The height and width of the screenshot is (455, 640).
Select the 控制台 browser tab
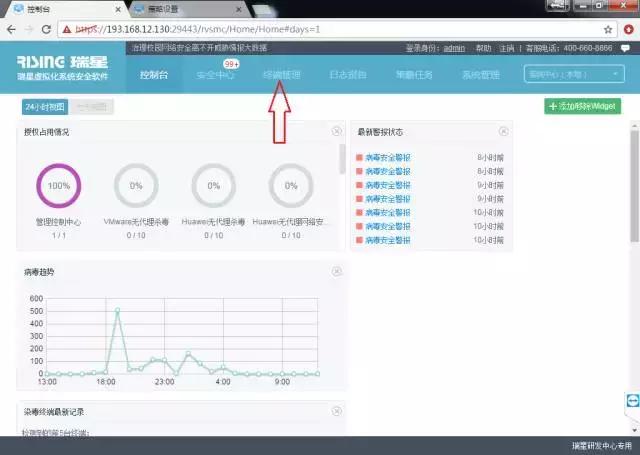pyautogui.click(x=65, y=9)
